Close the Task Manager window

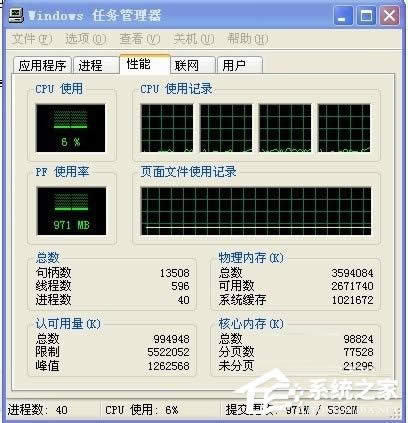coord(389,16)
